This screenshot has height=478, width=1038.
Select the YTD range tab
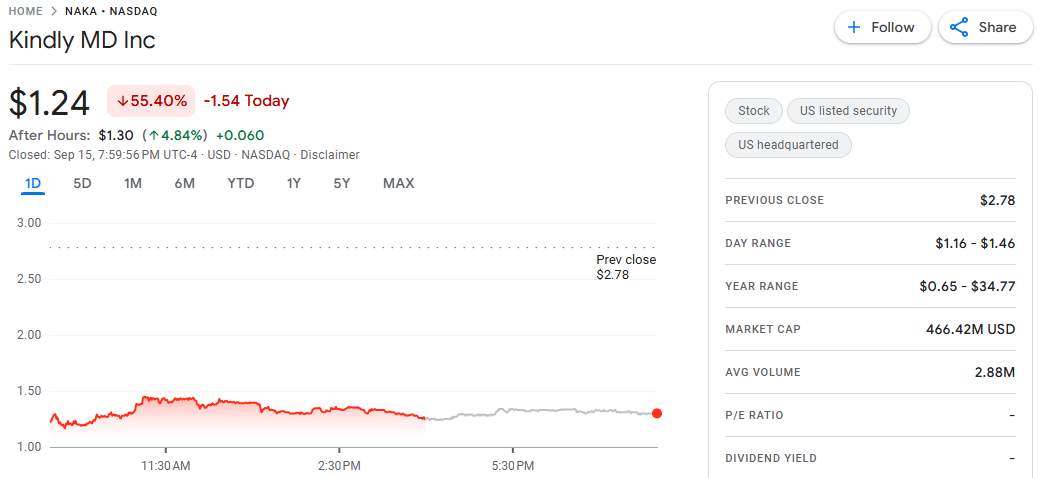[240, 183]
